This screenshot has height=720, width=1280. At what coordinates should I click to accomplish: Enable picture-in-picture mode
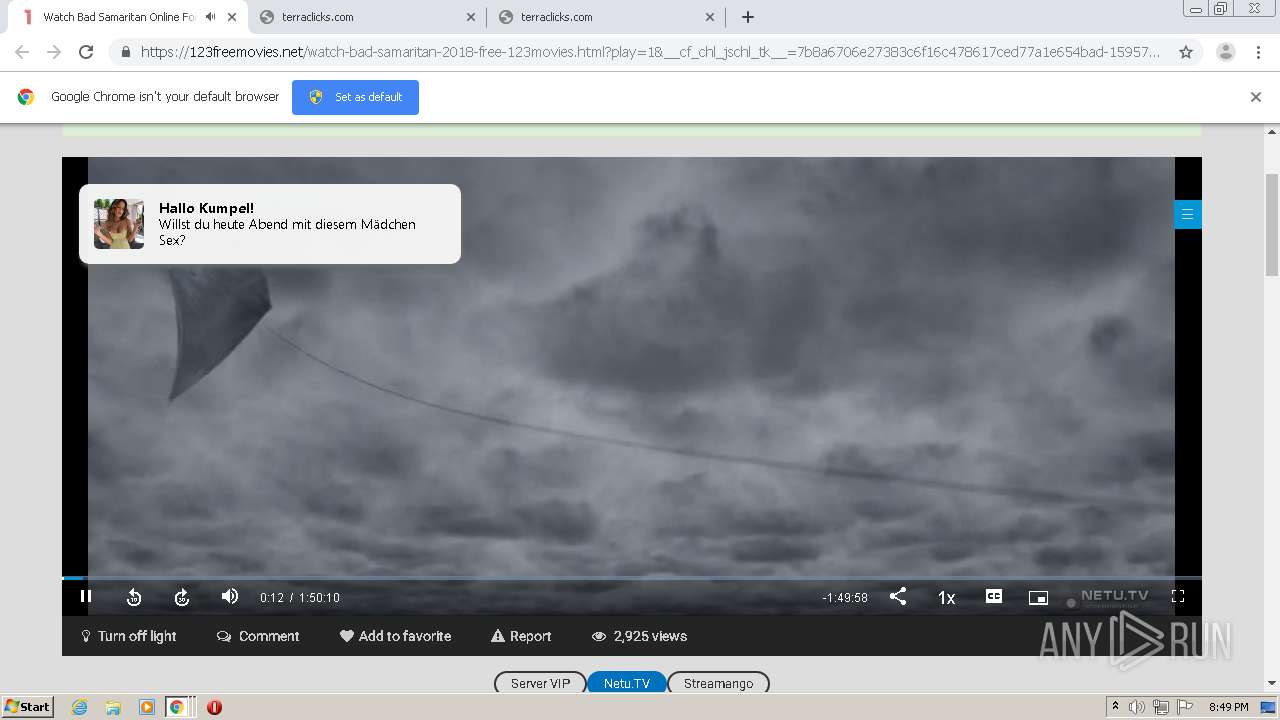tap(1038, 597)
